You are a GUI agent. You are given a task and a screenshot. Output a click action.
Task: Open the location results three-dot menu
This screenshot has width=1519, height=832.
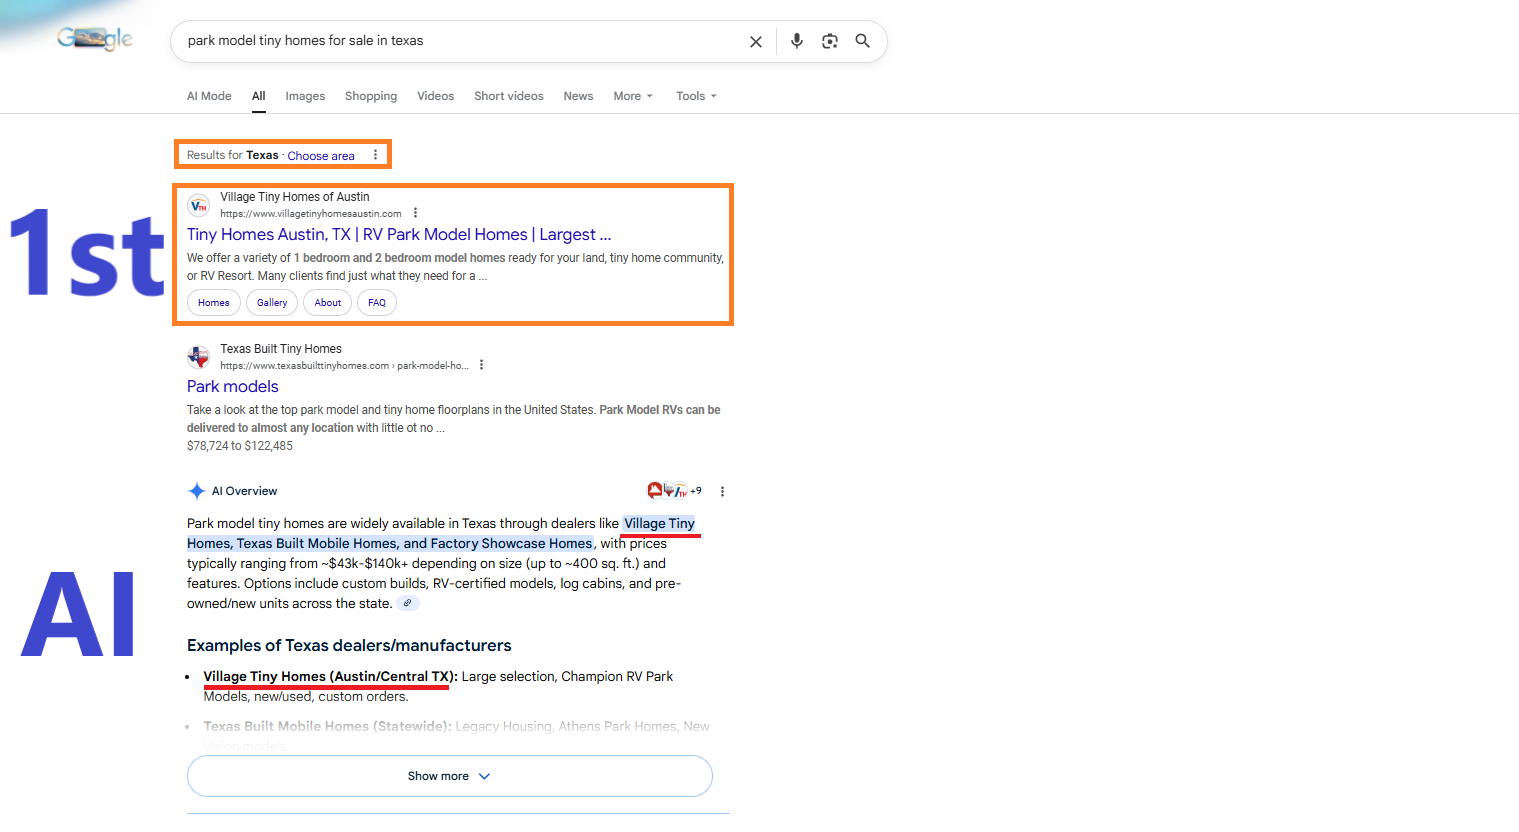[375, 155]
